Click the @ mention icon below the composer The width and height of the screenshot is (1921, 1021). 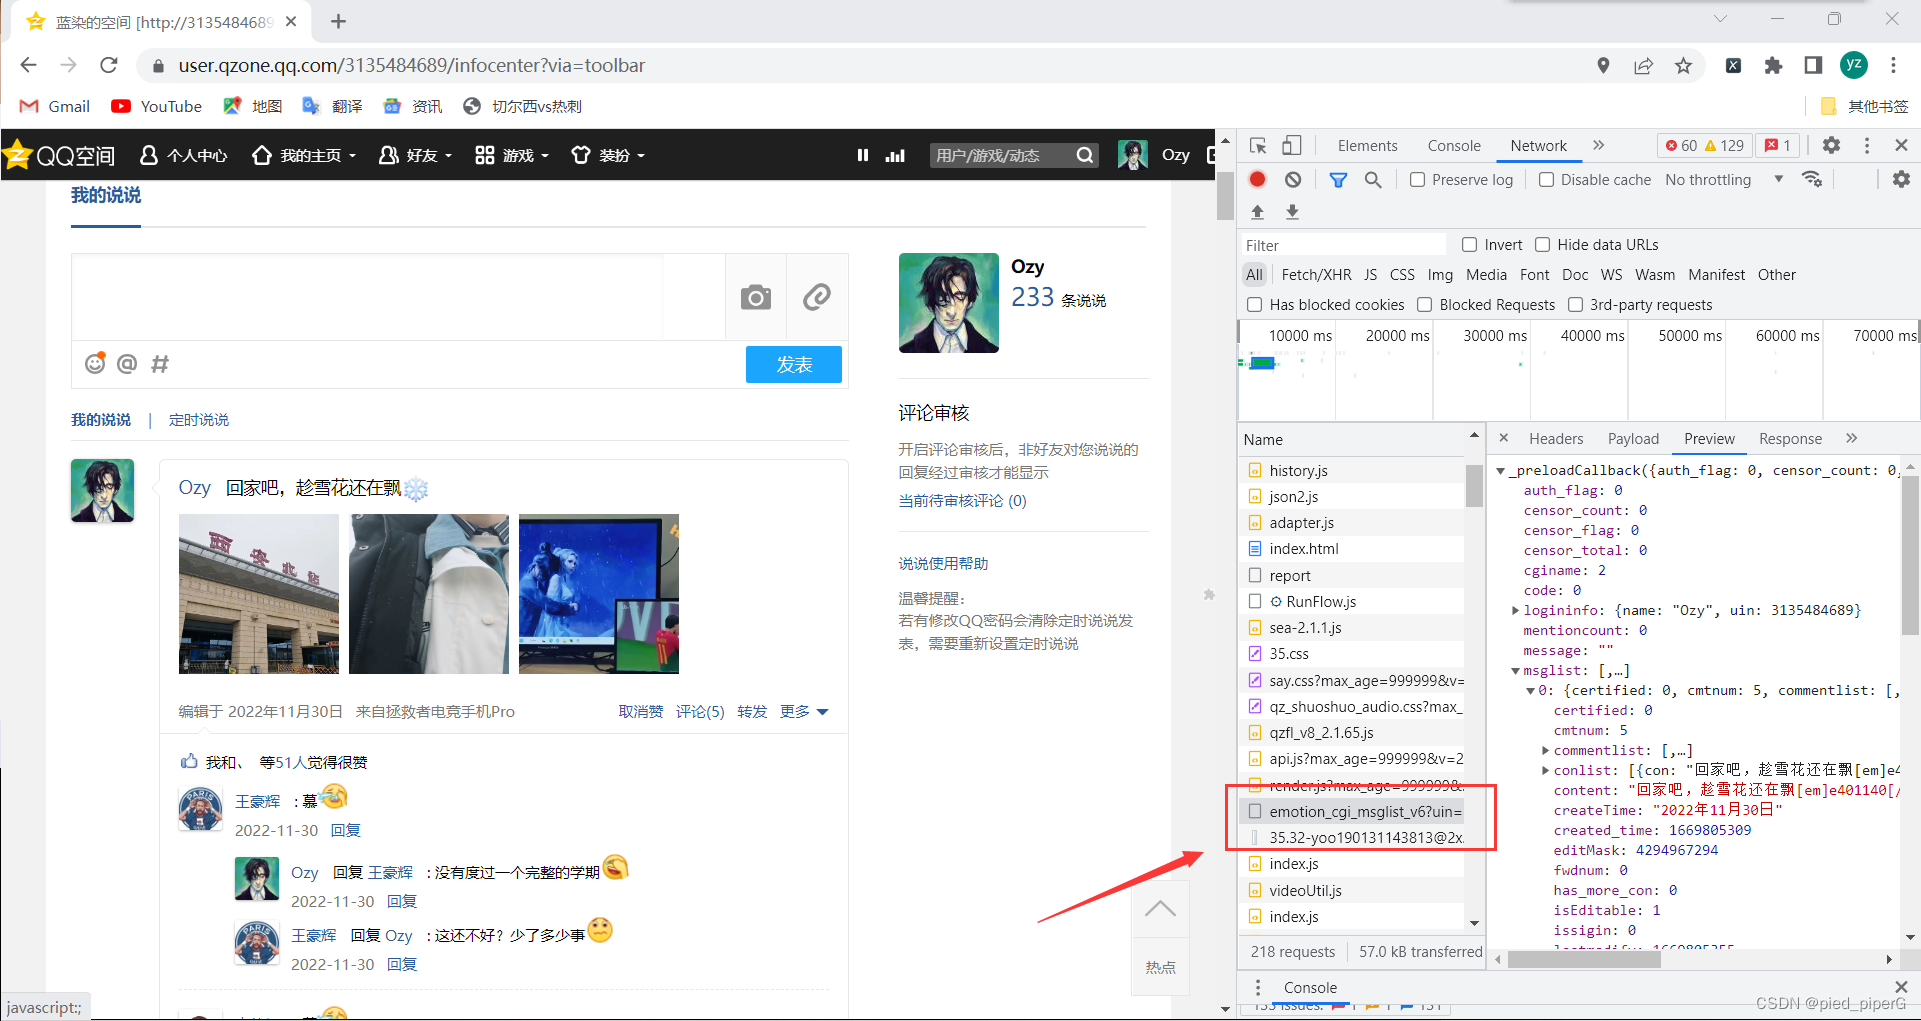point(127,364)
